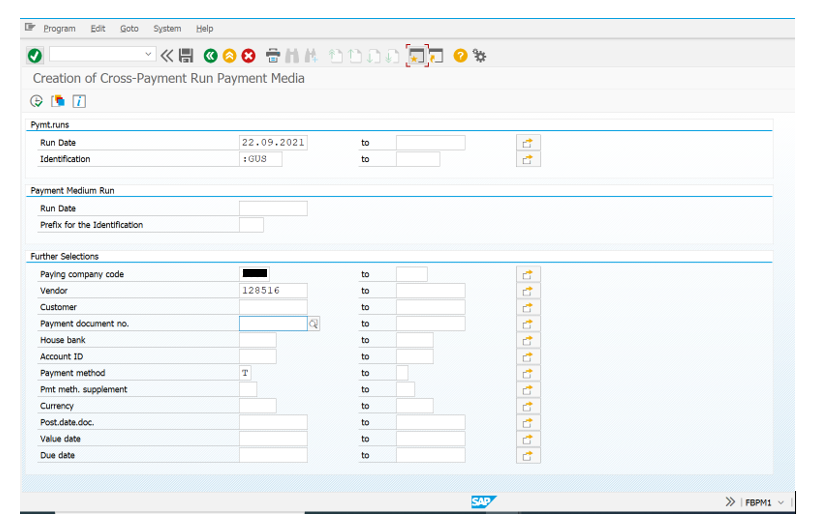Click the Execute clock icon
This screenshot has height=529, width=825.
pyautogui.click(x=37, y=101)
